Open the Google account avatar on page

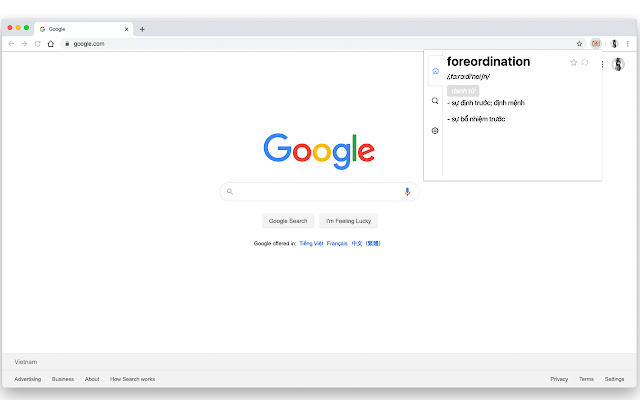pyautogui.click(x=618, y=64)
